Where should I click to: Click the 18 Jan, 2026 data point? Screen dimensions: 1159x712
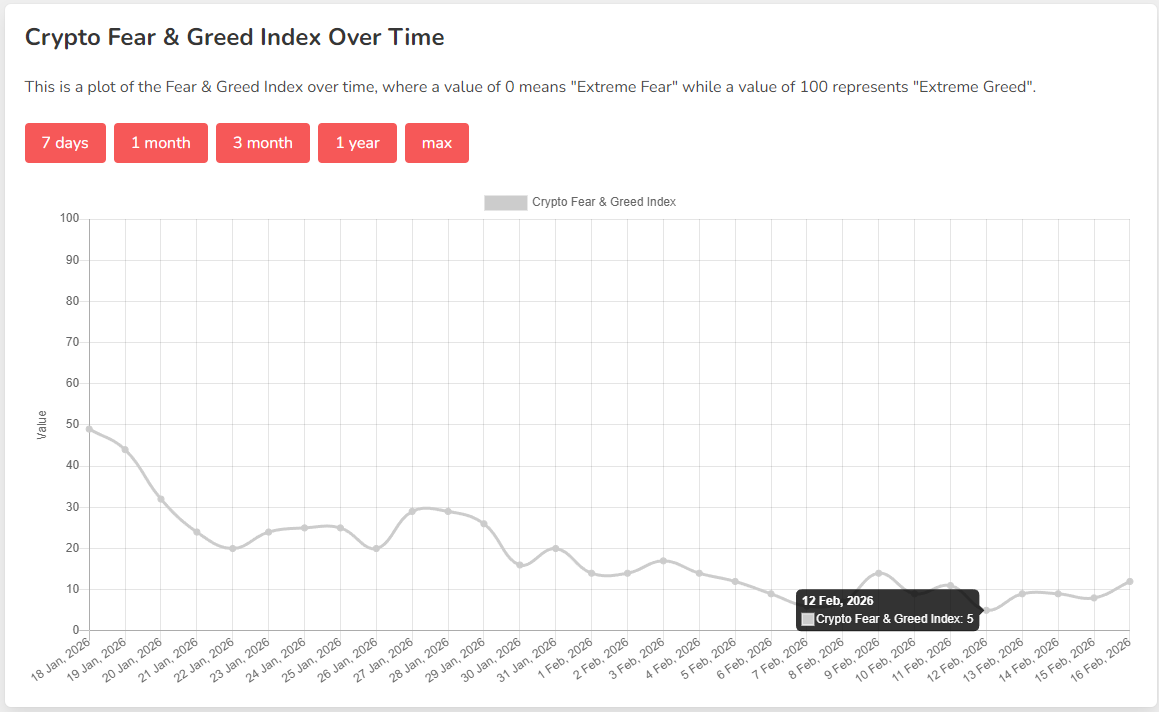[90, 429]
